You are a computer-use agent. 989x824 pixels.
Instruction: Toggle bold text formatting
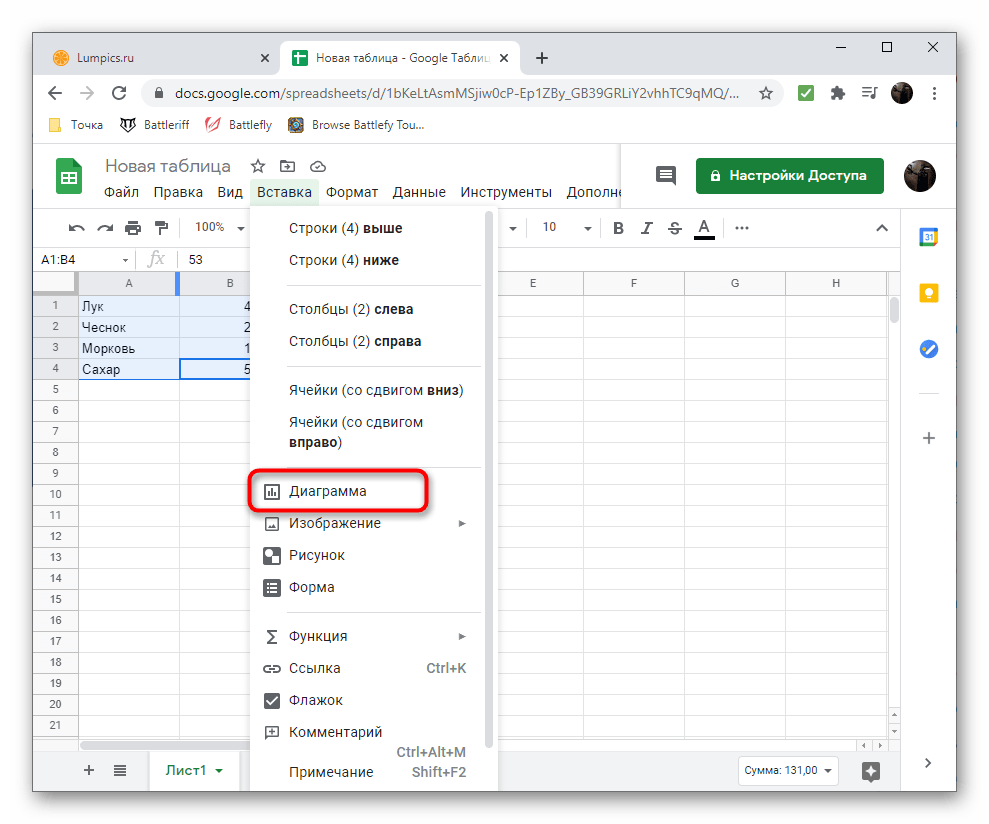(x=618, y=228)
